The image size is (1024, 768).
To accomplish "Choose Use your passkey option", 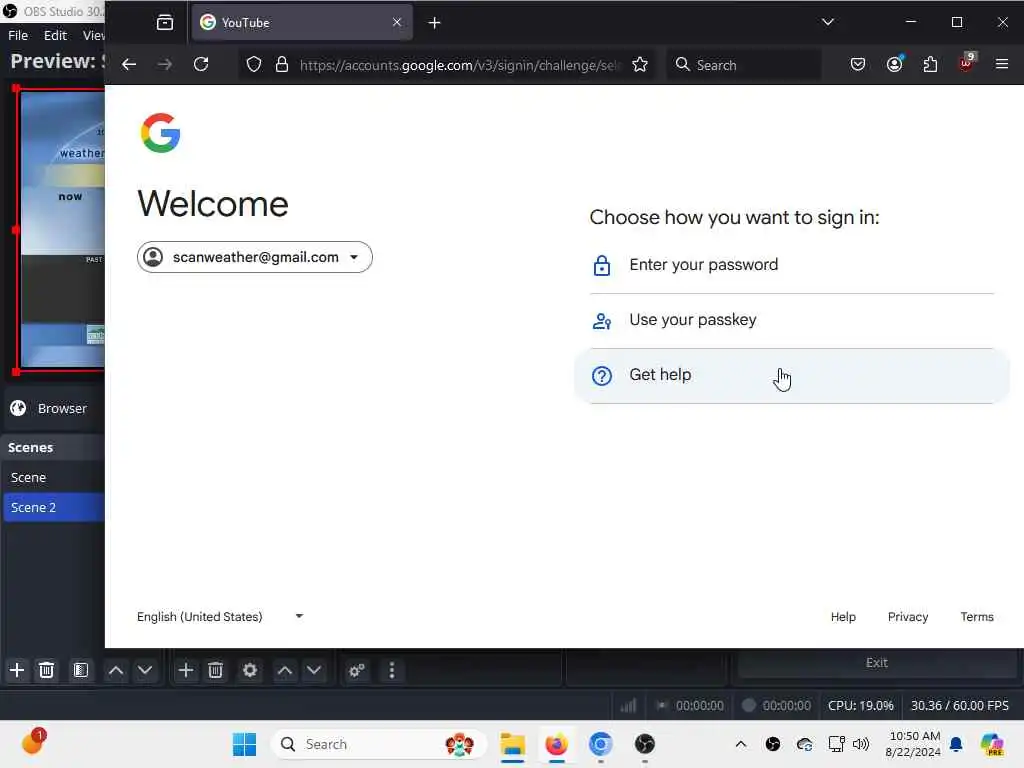I will (792, 320).
